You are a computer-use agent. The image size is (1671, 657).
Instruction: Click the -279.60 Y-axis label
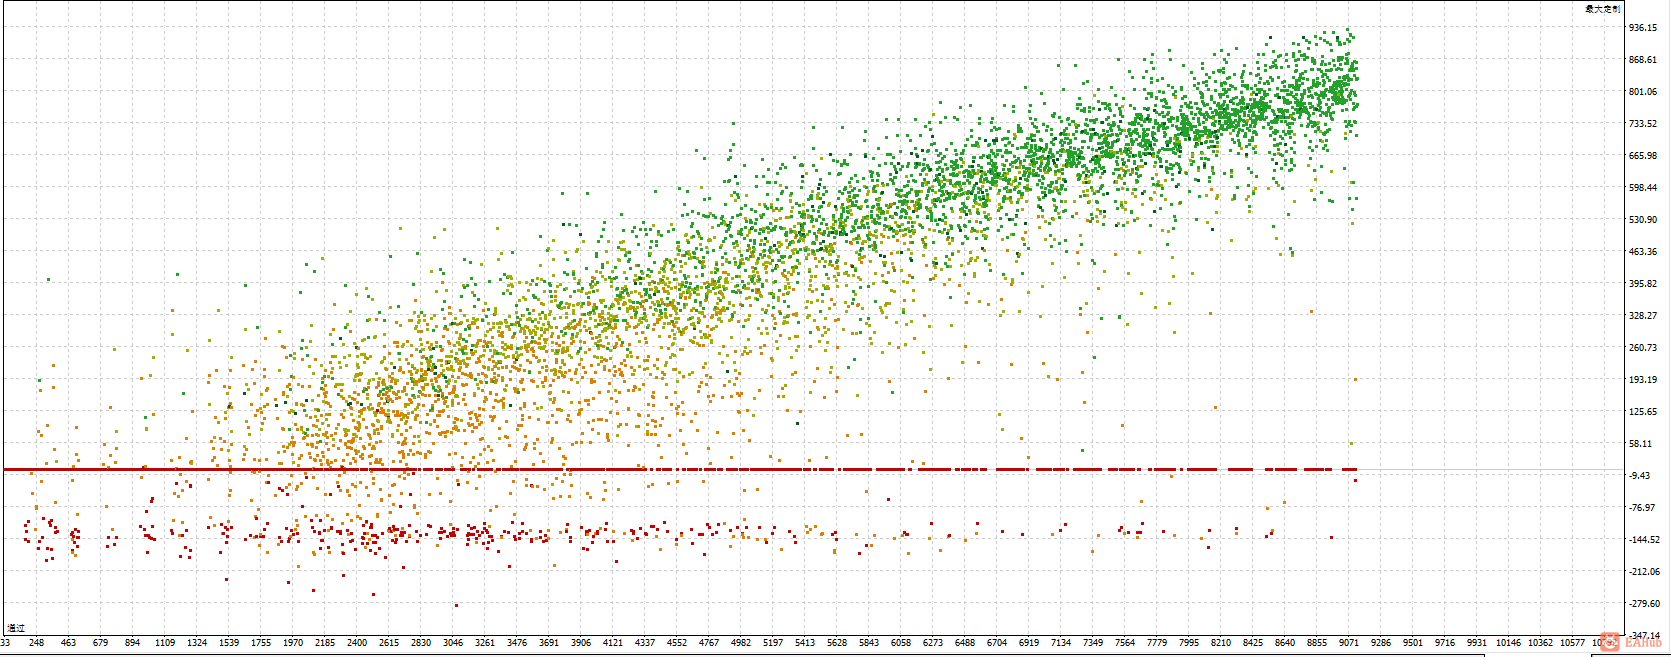[1645, 604]
